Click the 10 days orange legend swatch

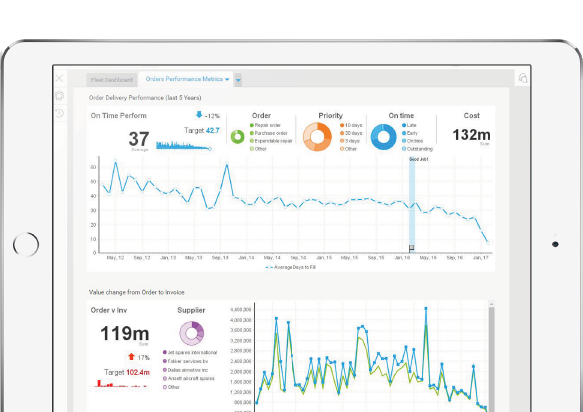(x=342, y=125)
